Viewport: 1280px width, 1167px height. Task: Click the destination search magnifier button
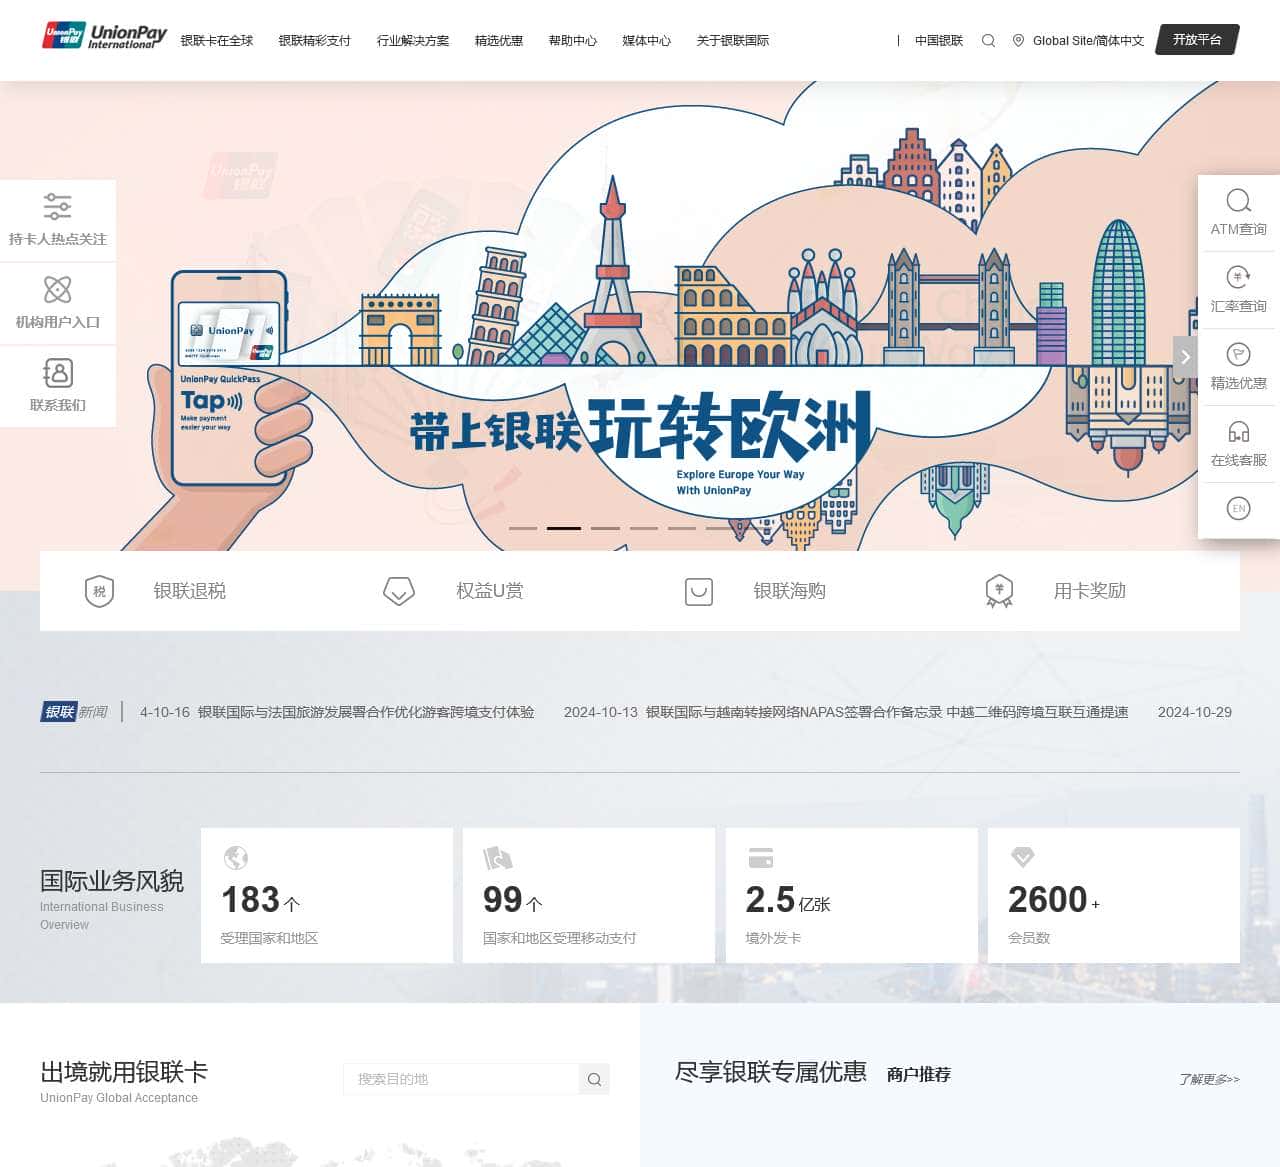[x=594, y=1079]
